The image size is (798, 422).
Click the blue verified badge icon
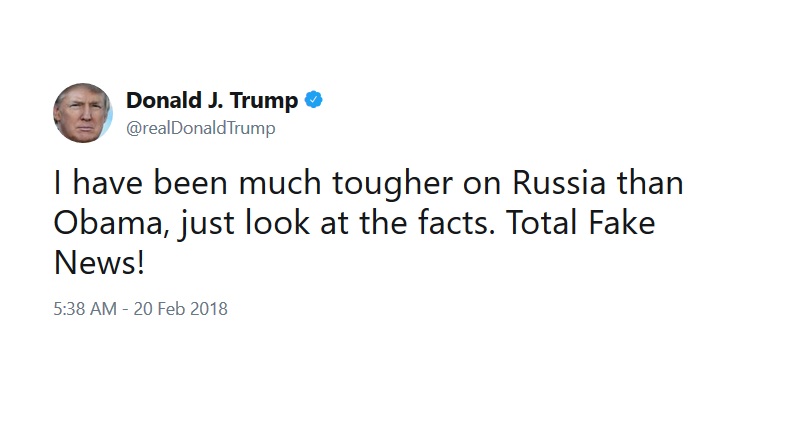(314, 100)
